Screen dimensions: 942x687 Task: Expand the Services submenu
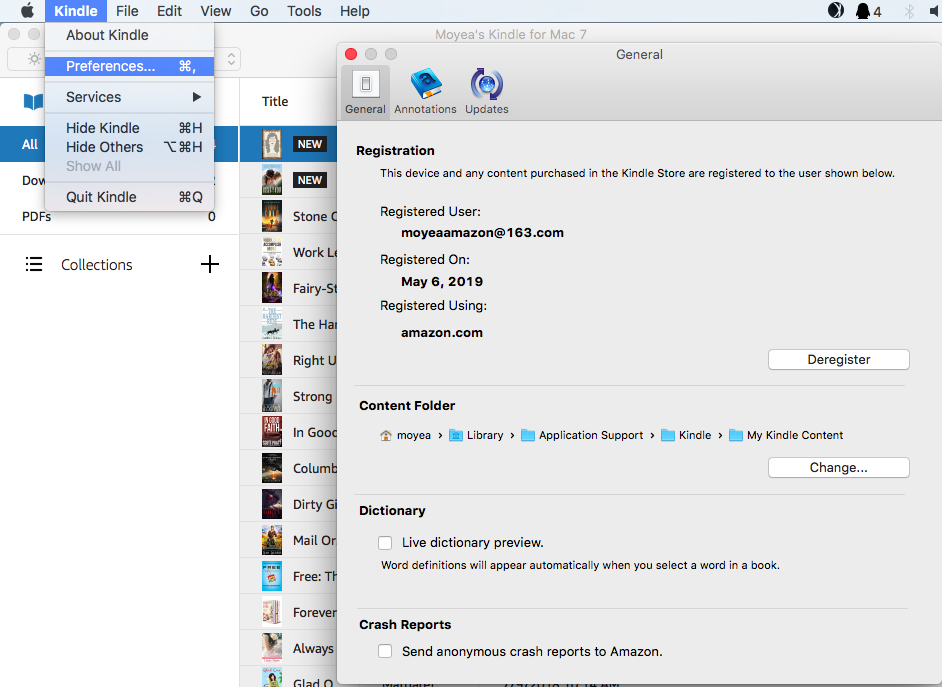click(130, 97)
